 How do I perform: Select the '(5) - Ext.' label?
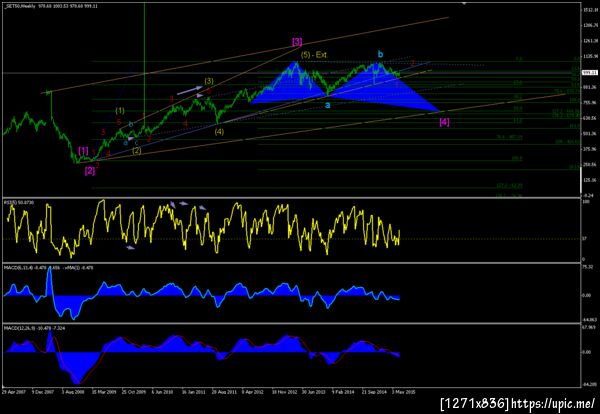pyautogui.click(x=314, y=55)
